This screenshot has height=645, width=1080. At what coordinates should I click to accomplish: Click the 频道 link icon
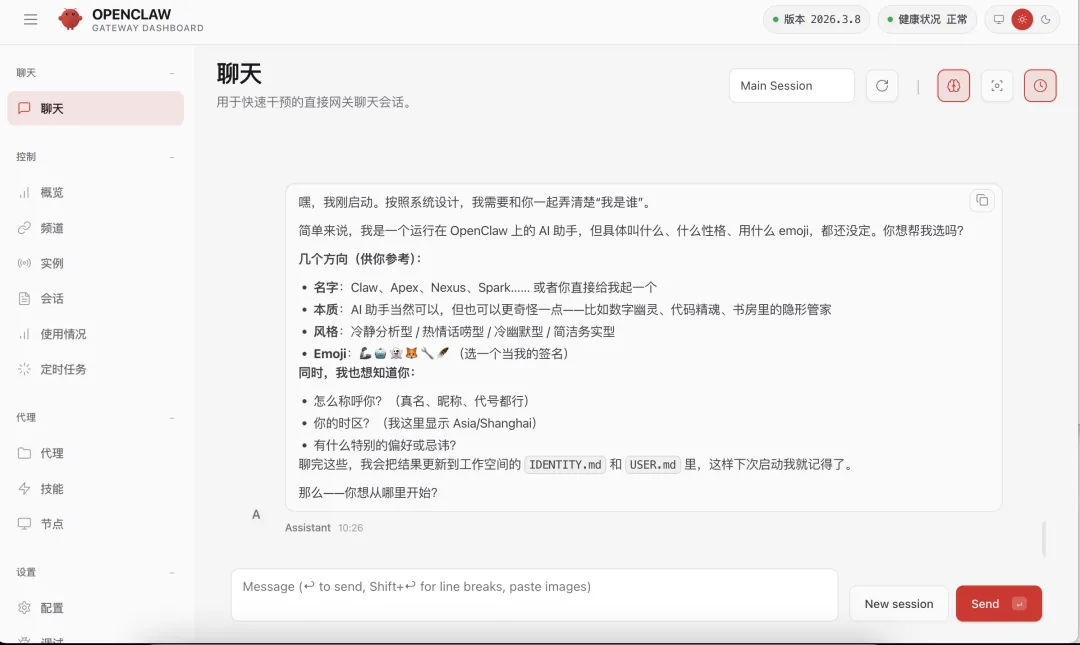click(x=24, y=227)
